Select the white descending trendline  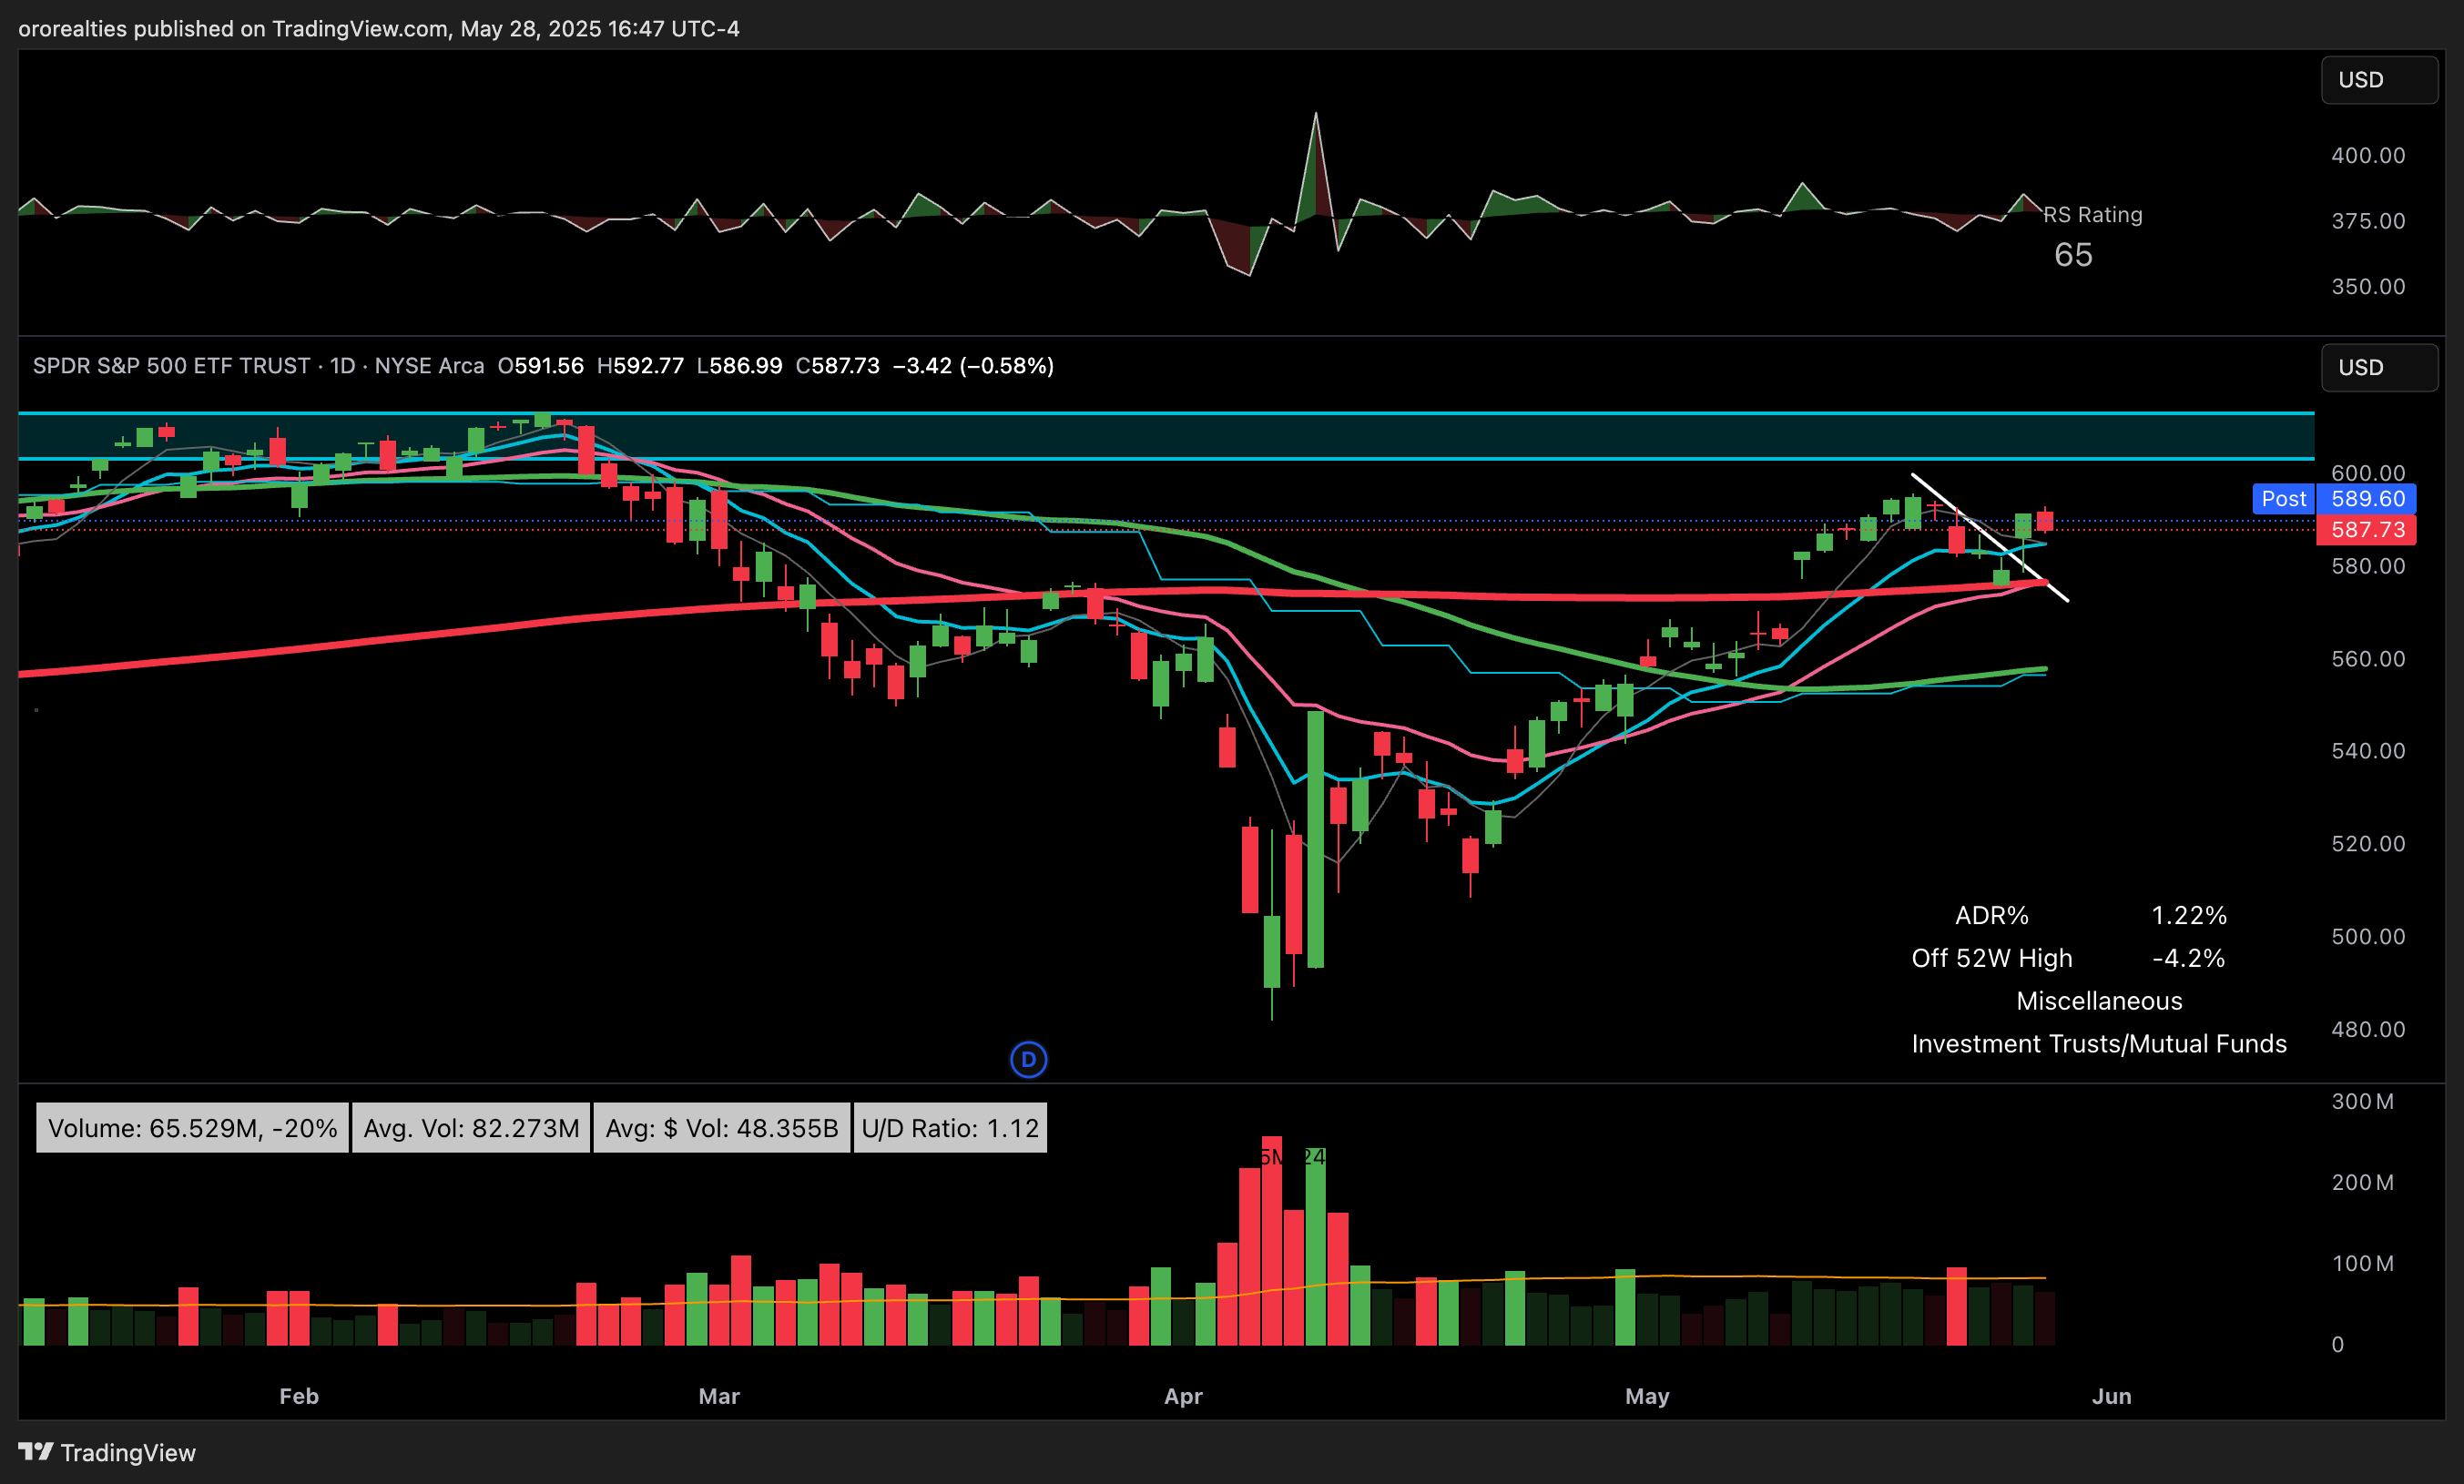pyautogui.click(x=1990, y=538)
